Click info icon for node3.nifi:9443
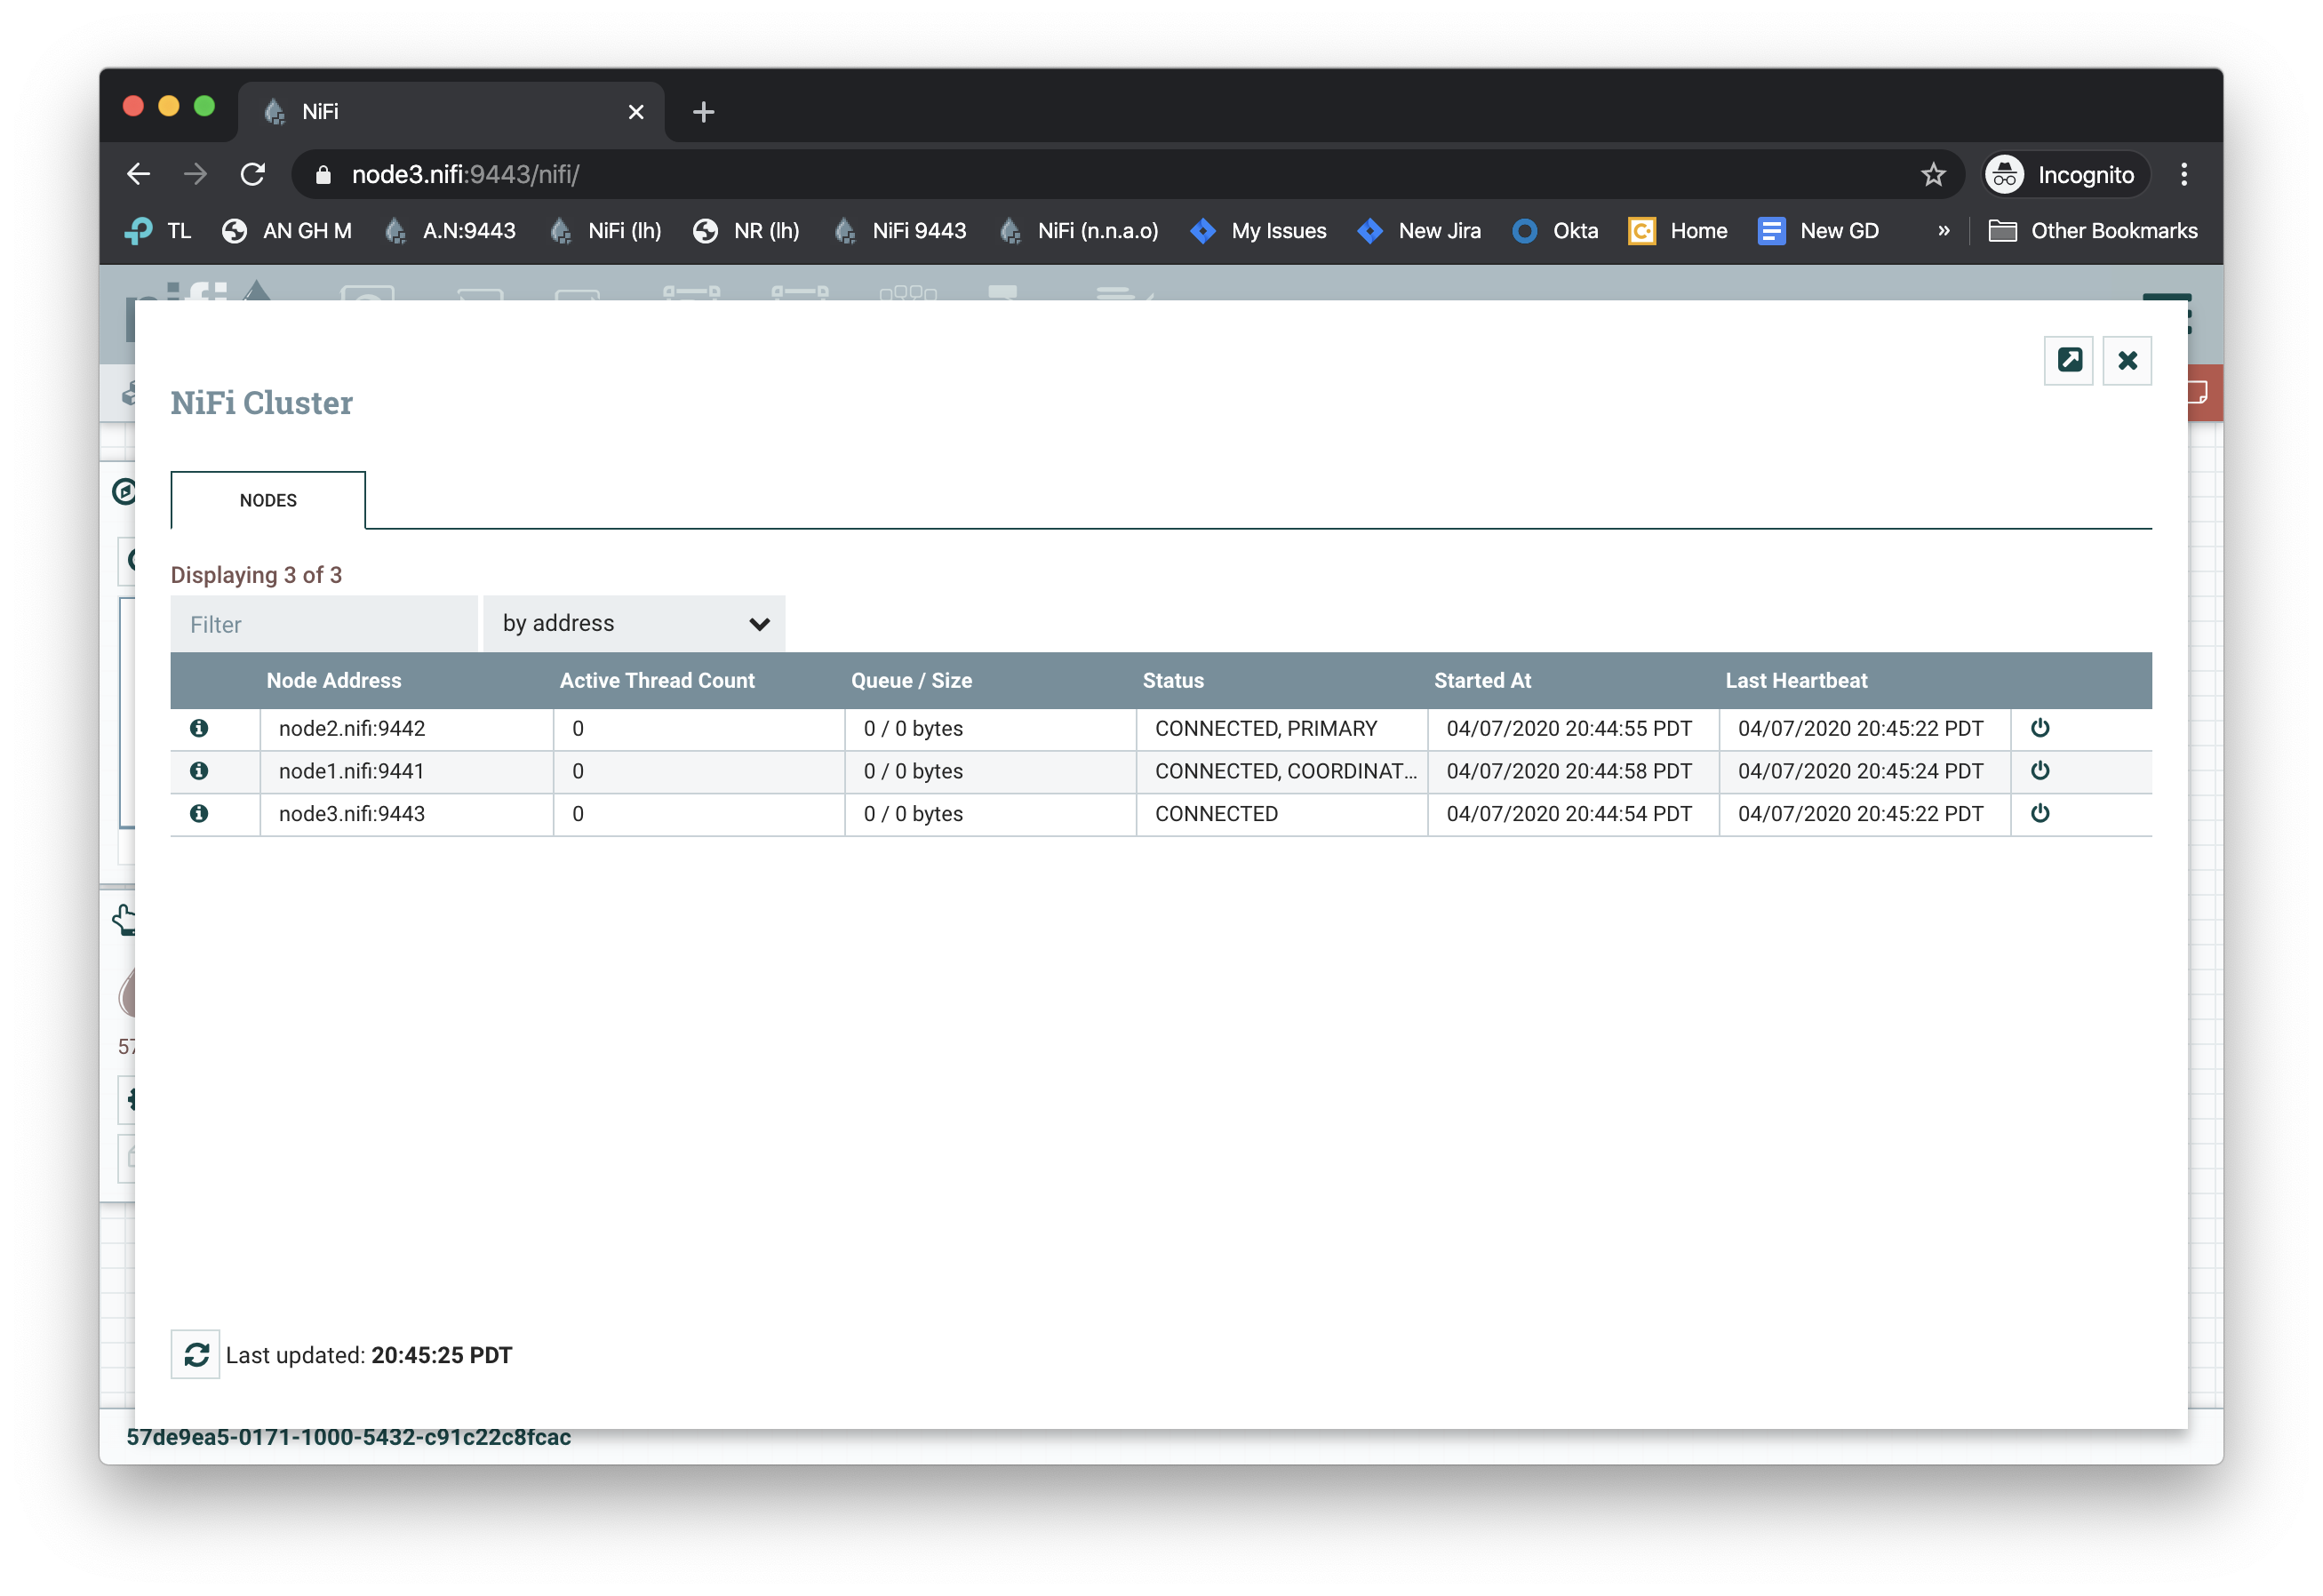This screenshot has width=2323, height=1596. tap(199, 814)
